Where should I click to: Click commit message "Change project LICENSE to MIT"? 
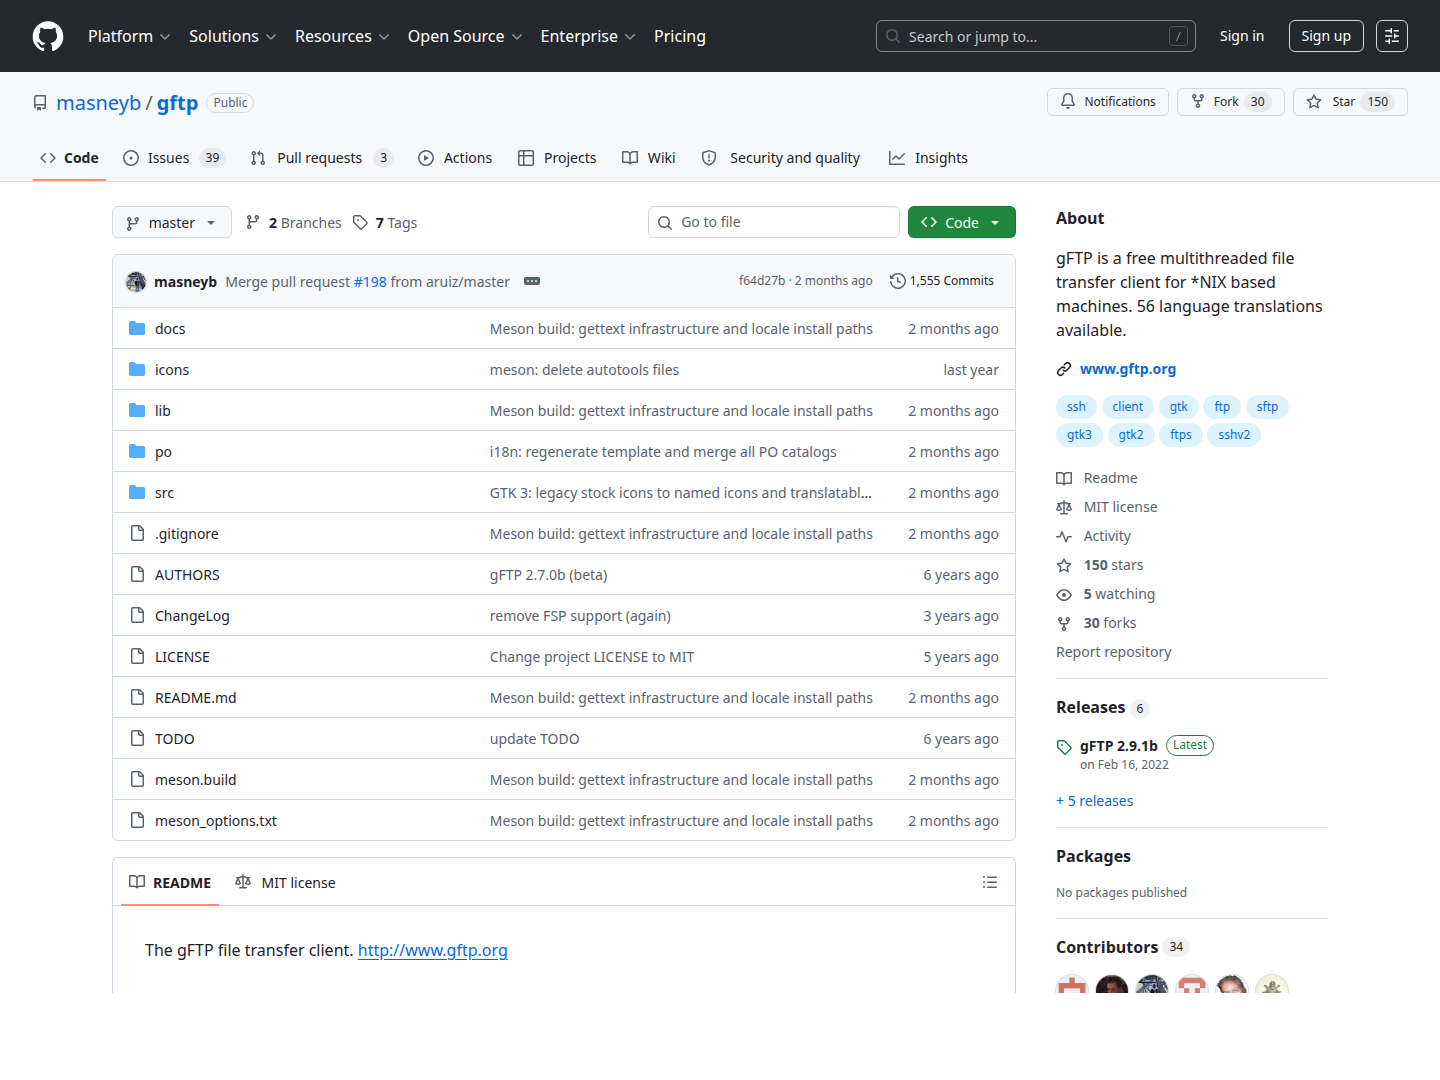point(592,657)
